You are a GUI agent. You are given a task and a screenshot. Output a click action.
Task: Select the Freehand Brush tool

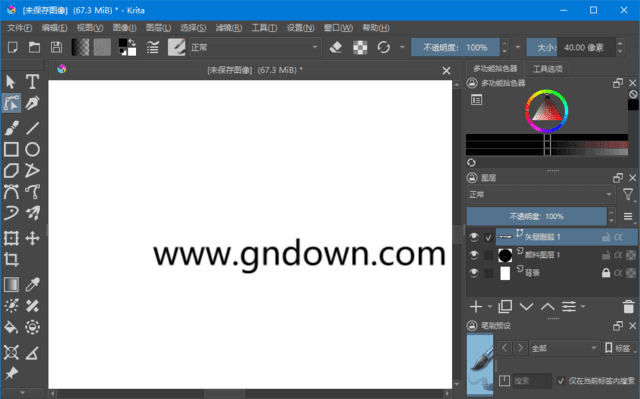(x=11, y=128)
